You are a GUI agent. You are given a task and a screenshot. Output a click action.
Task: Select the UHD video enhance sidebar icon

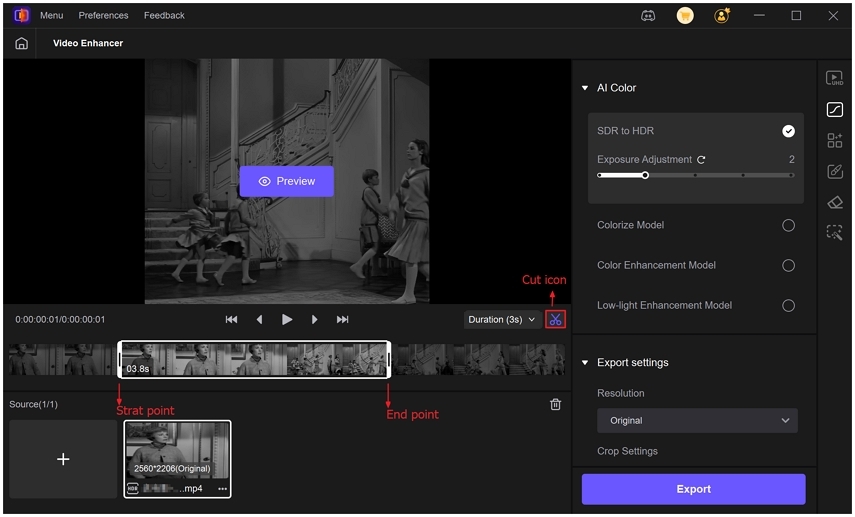(x=834, y=79)
